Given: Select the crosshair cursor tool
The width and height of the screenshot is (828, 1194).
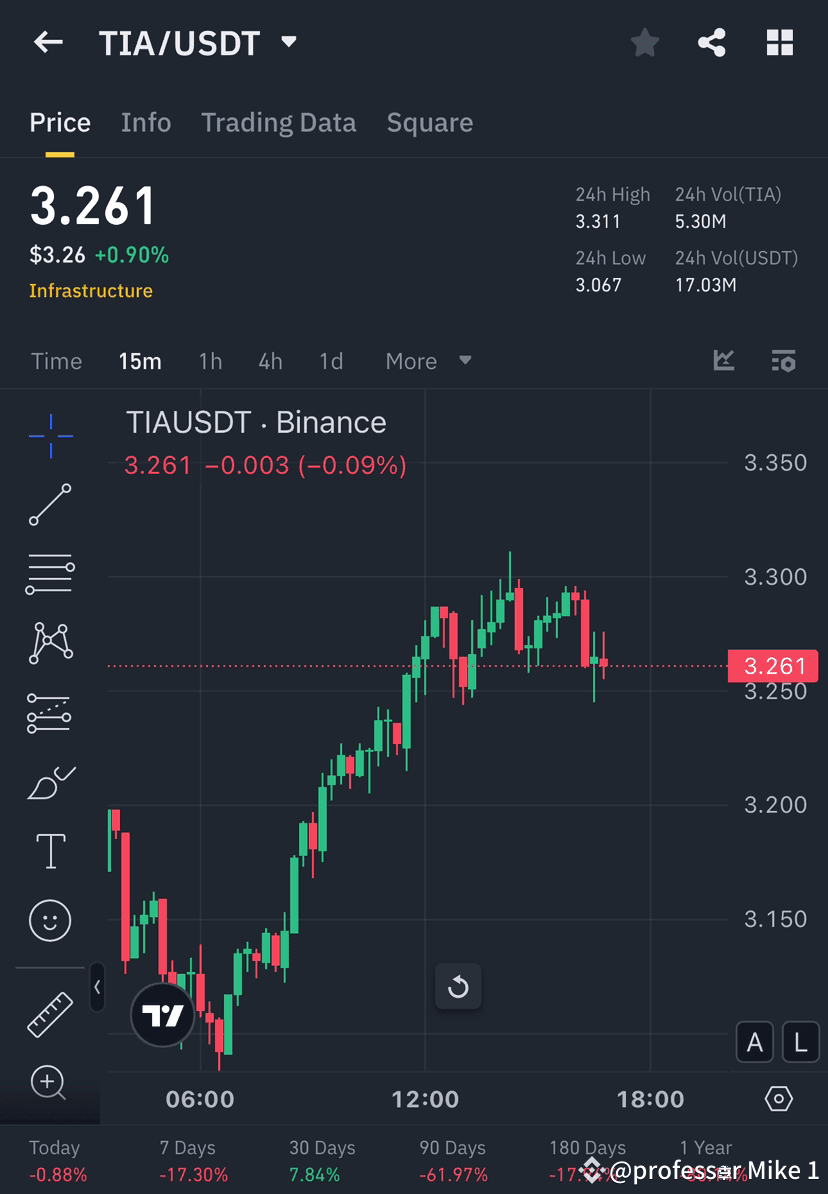Looking at the screenshot, I should coord(50,435).
